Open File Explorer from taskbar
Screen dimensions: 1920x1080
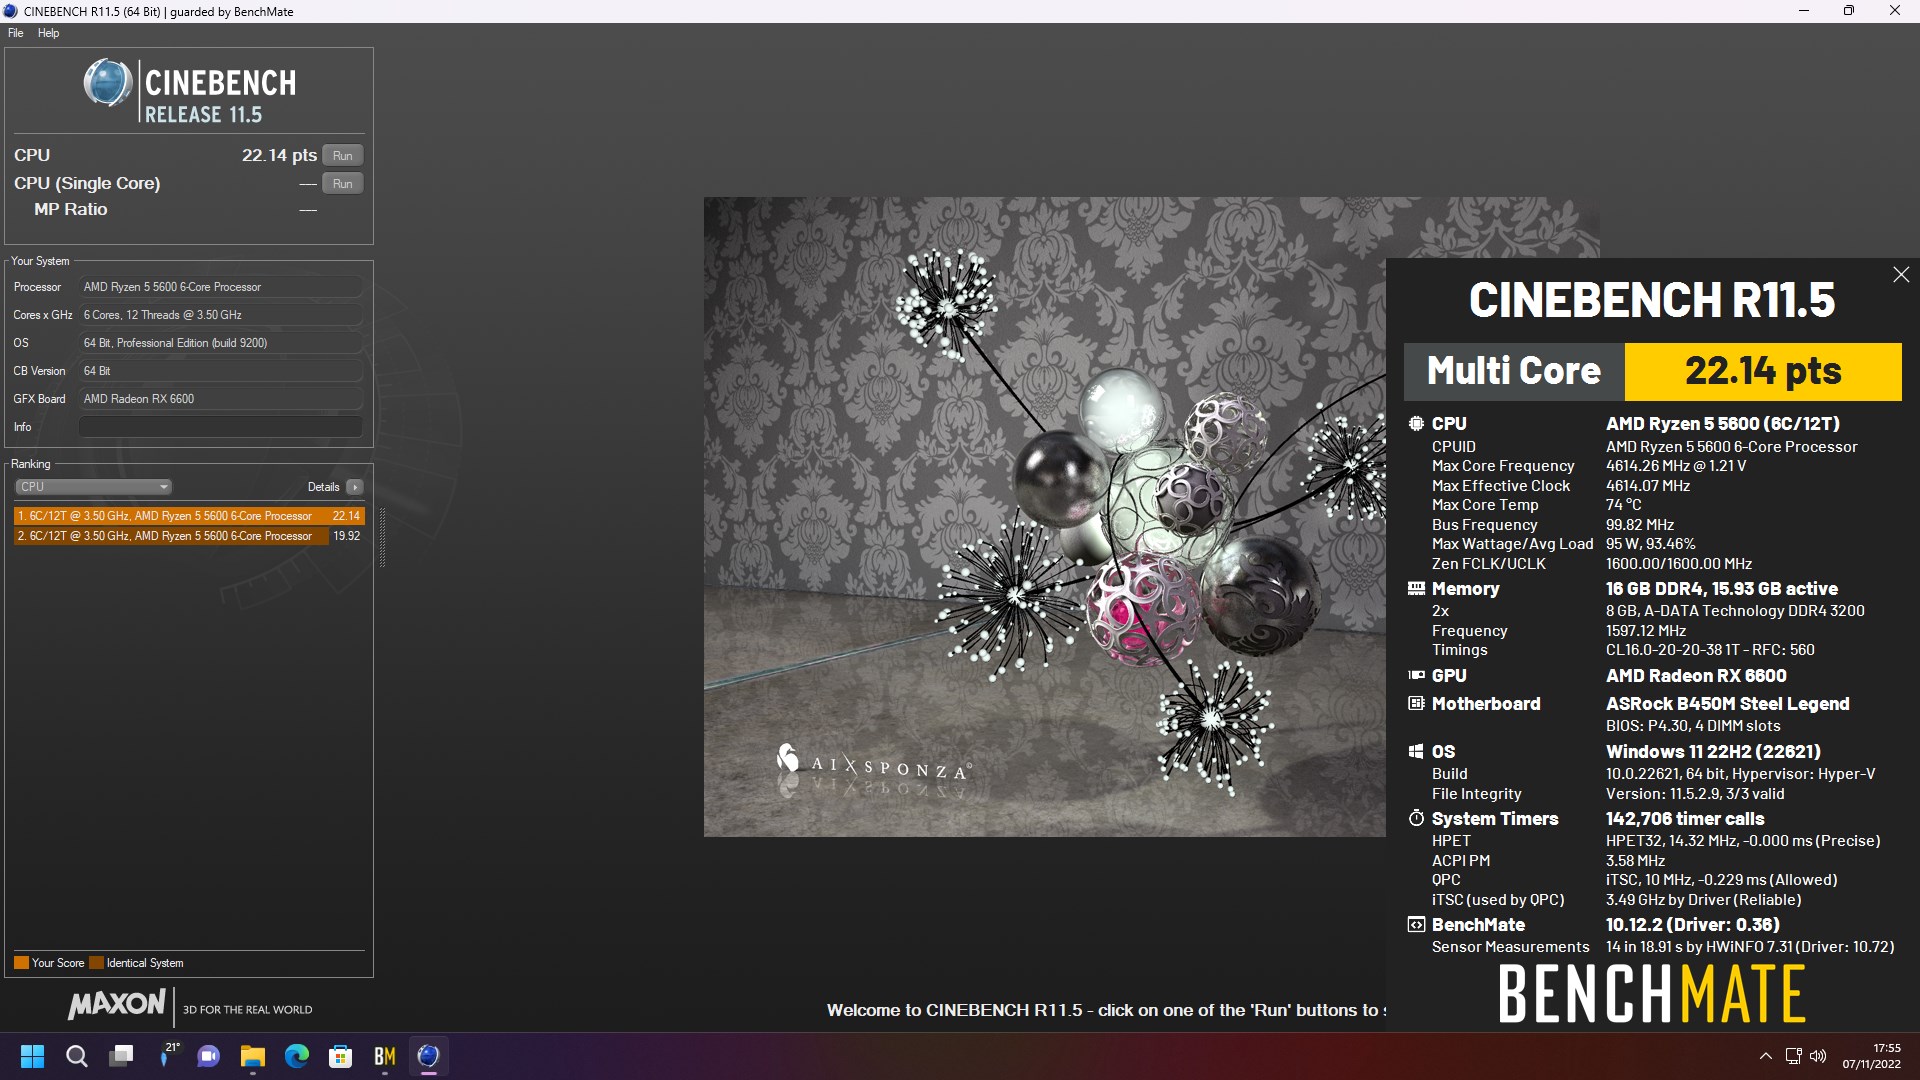253,1056
